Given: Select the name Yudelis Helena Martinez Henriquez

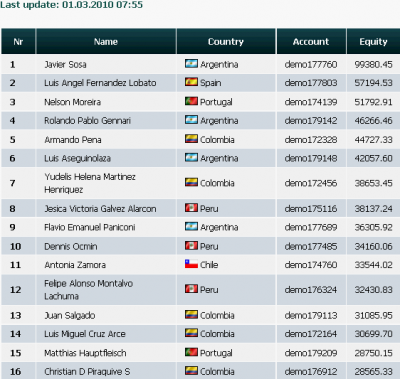Looking at the screenshot, I should pyautogui.click(x=90, y=183).
